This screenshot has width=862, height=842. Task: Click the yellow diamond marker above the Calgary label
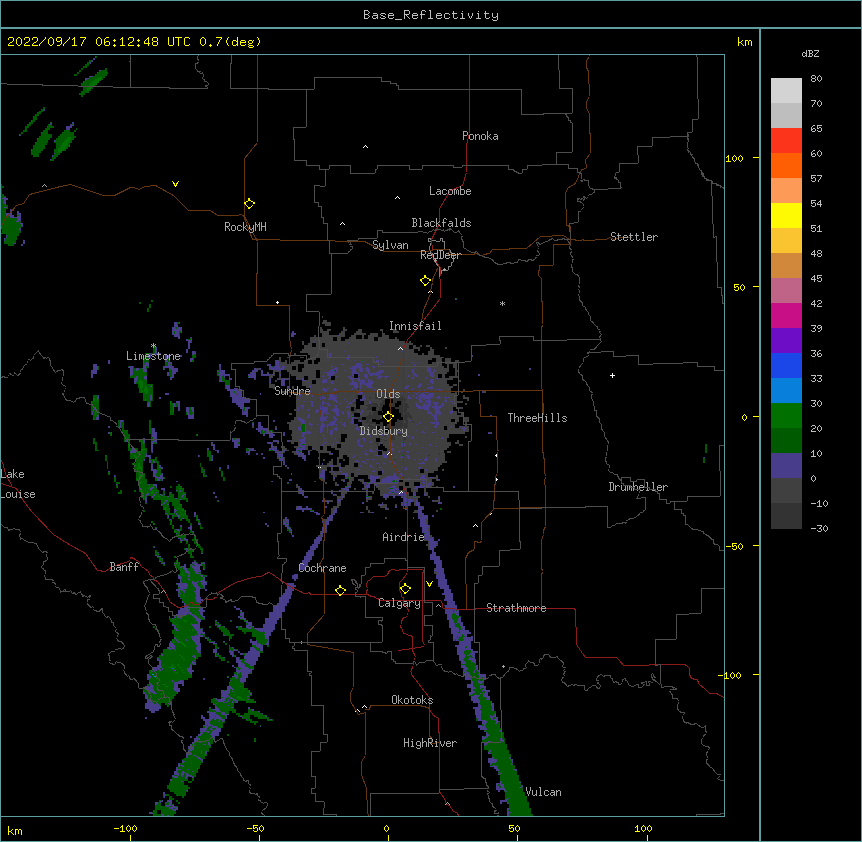(405, 589)
